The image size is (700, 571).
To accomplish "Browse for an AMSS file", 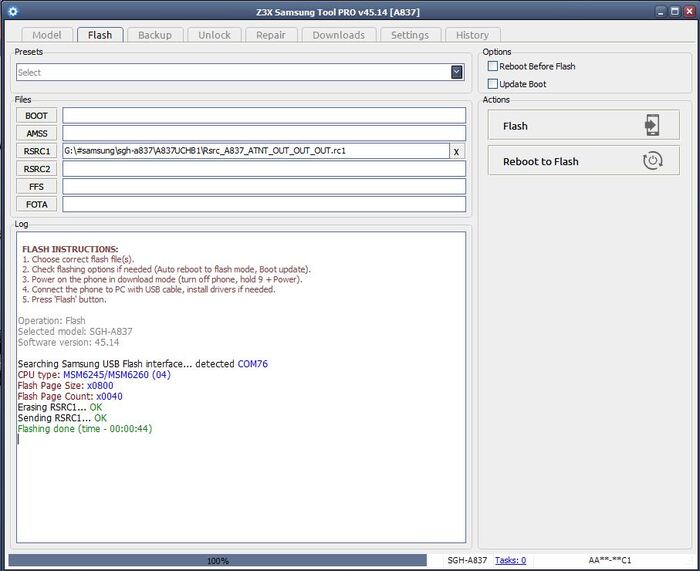I will tap(37, 133).
